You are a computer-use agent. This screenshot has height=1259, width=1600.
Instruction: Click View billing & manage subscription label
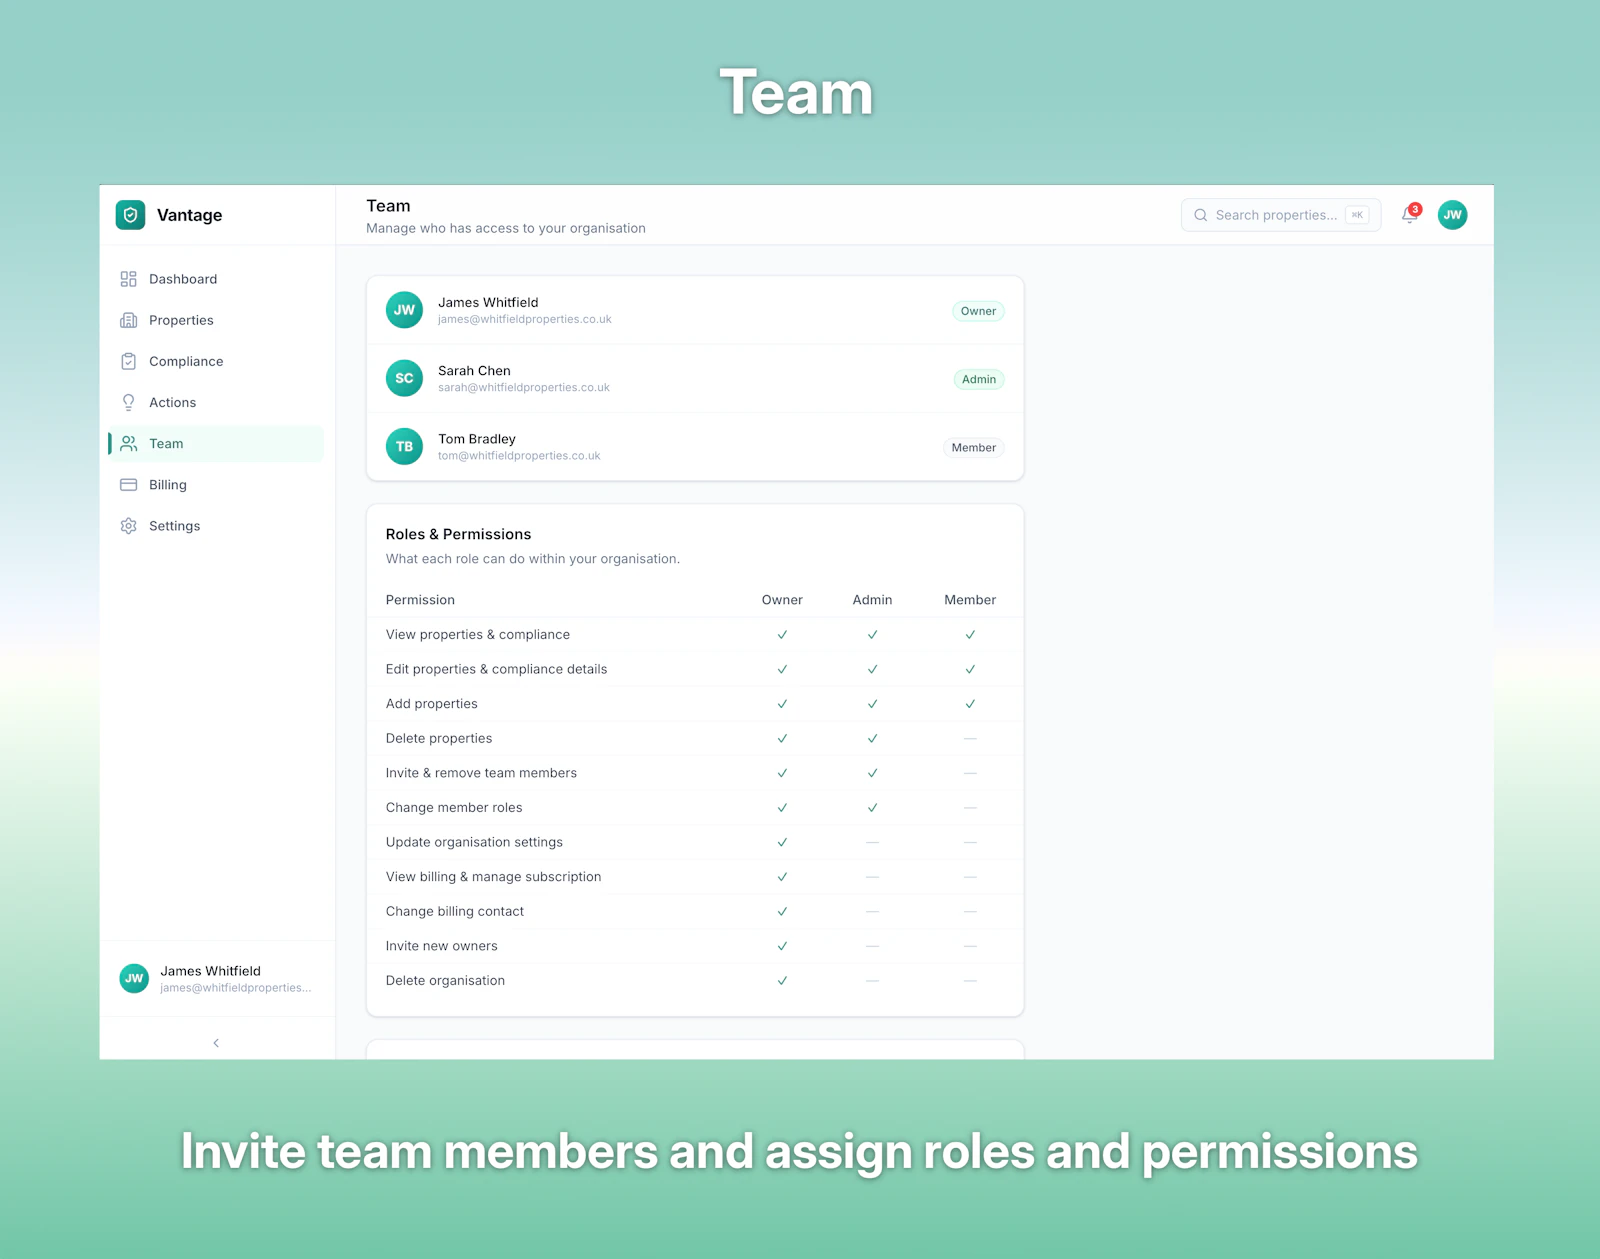pyautogui.click(x=493, y=877)
